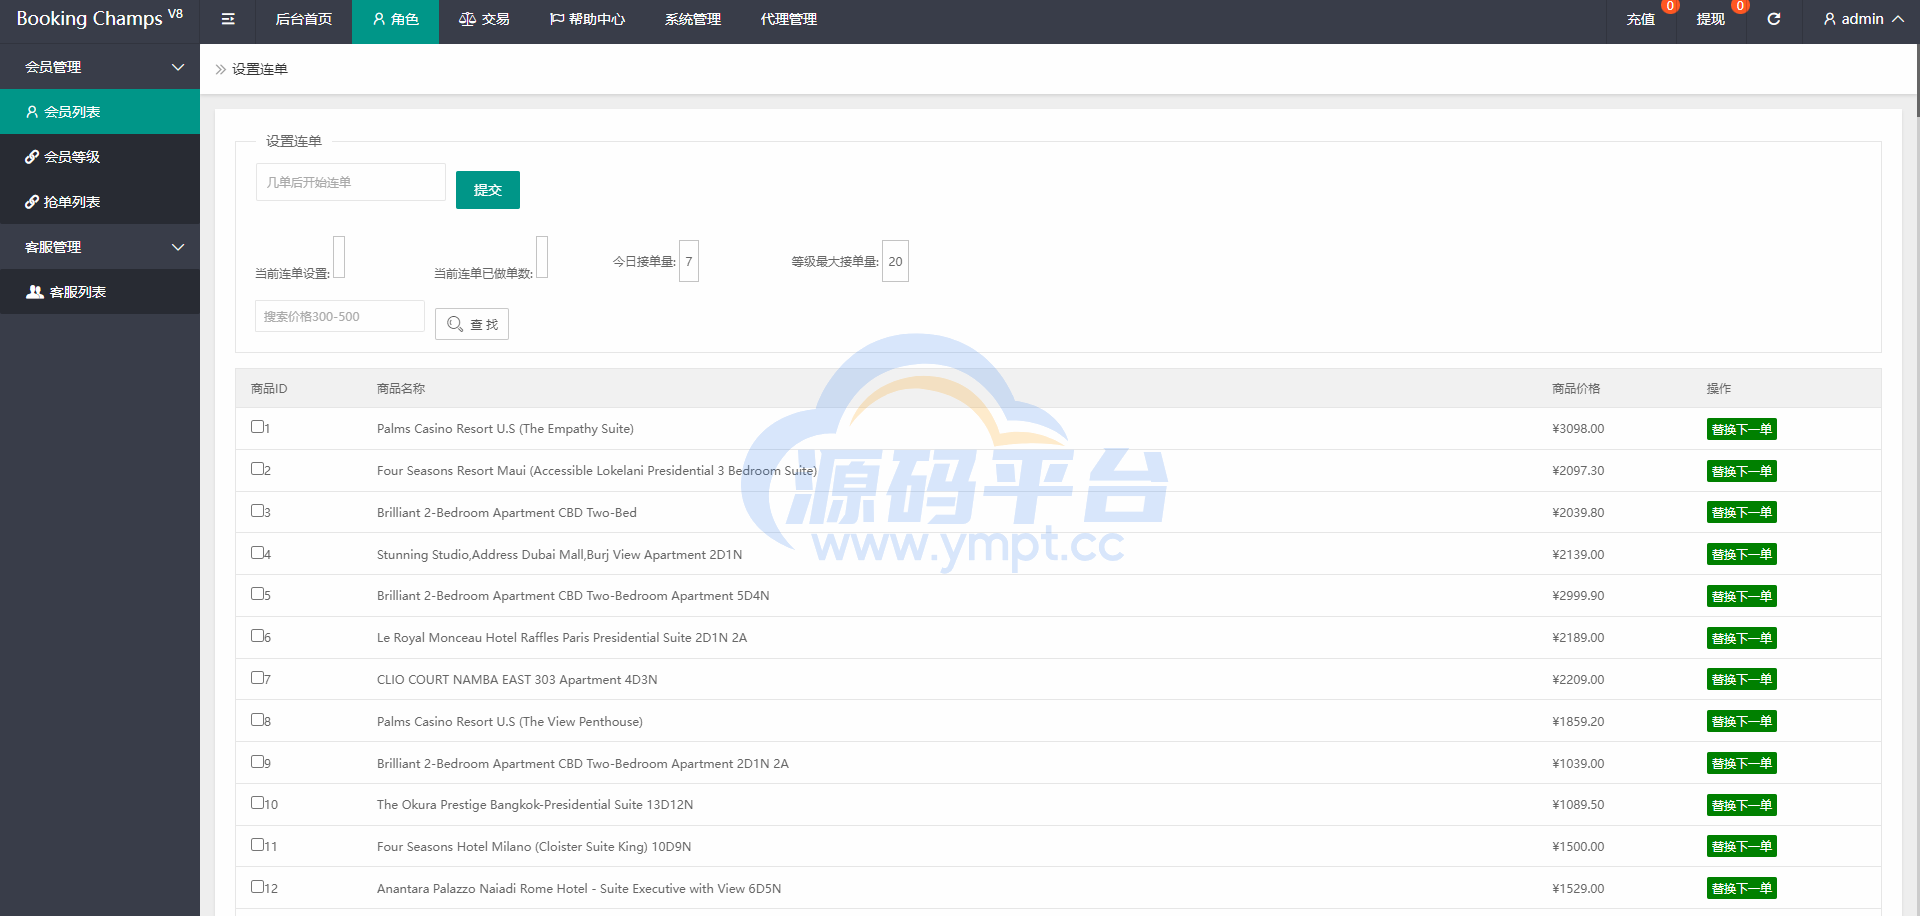The width and height of the screenshot is (1920, 916).
Task: Go to 客服列表 in sidebar
Action: pyautogui.click(x=100, y=292)
